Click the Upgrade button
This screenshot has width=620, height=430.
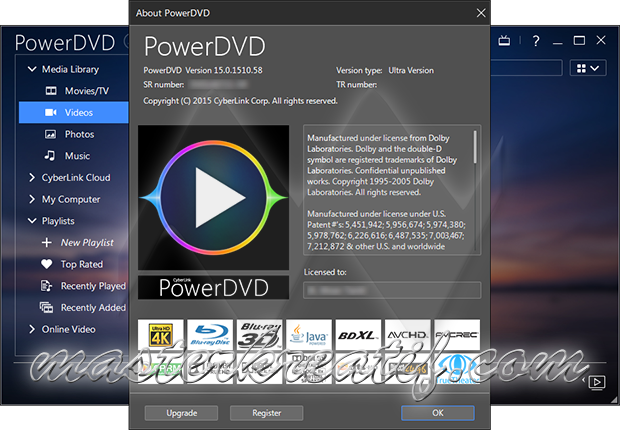click(x=181, y=413)
